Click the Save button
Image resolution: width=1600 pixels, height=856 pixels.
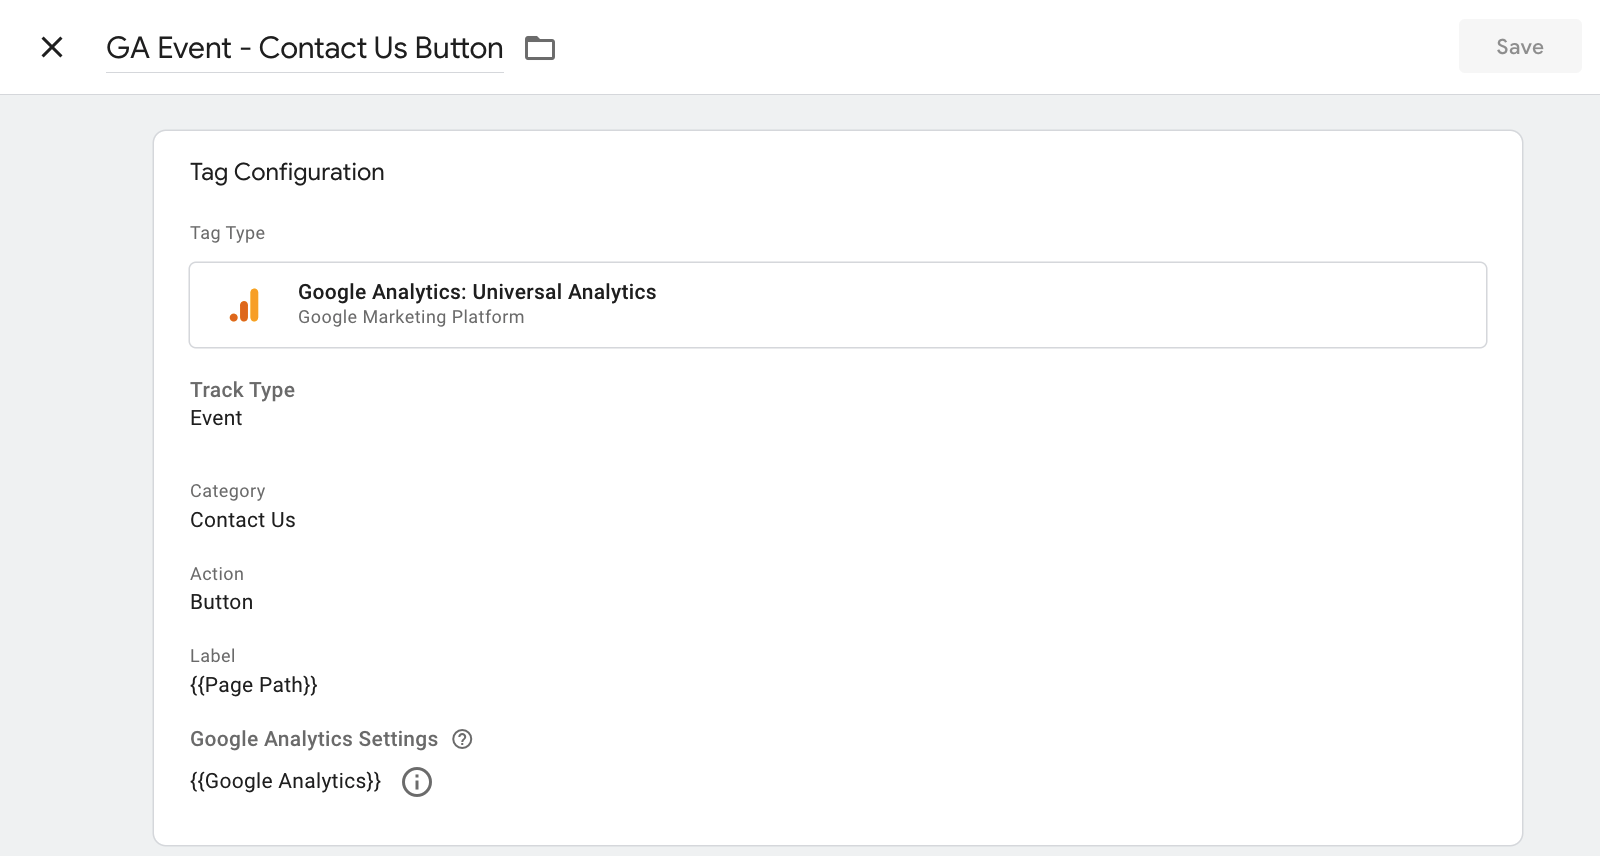(x=1520, y=46)
